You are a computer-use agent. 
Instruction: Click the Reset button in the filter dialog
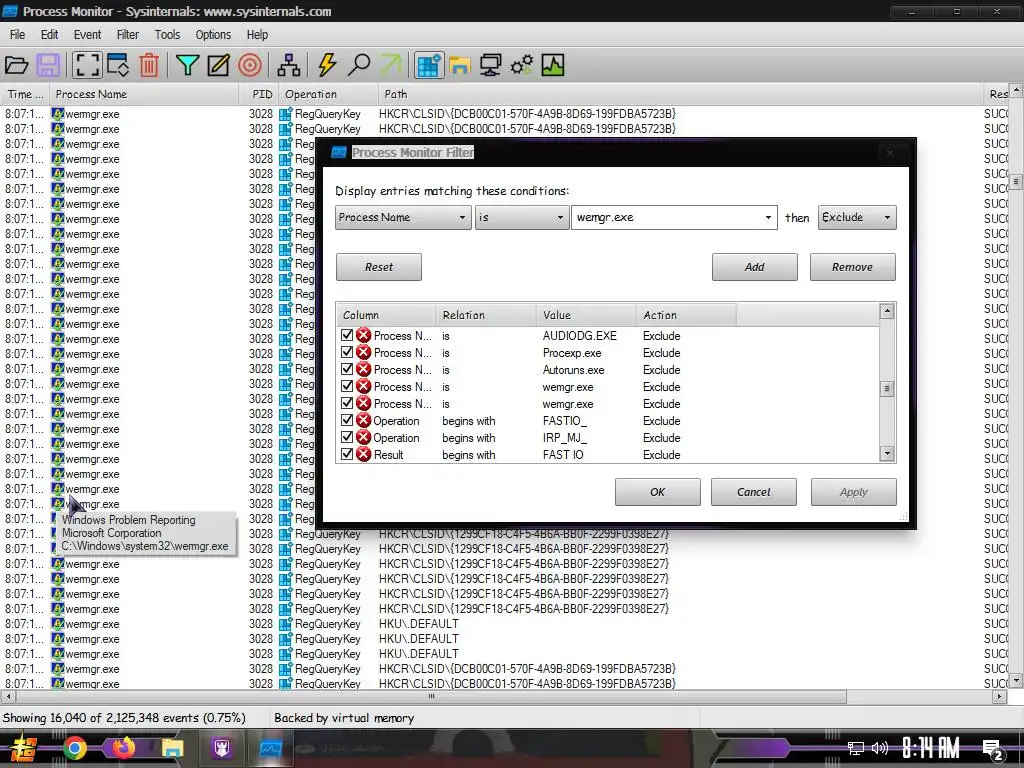(x=379, y=267)
